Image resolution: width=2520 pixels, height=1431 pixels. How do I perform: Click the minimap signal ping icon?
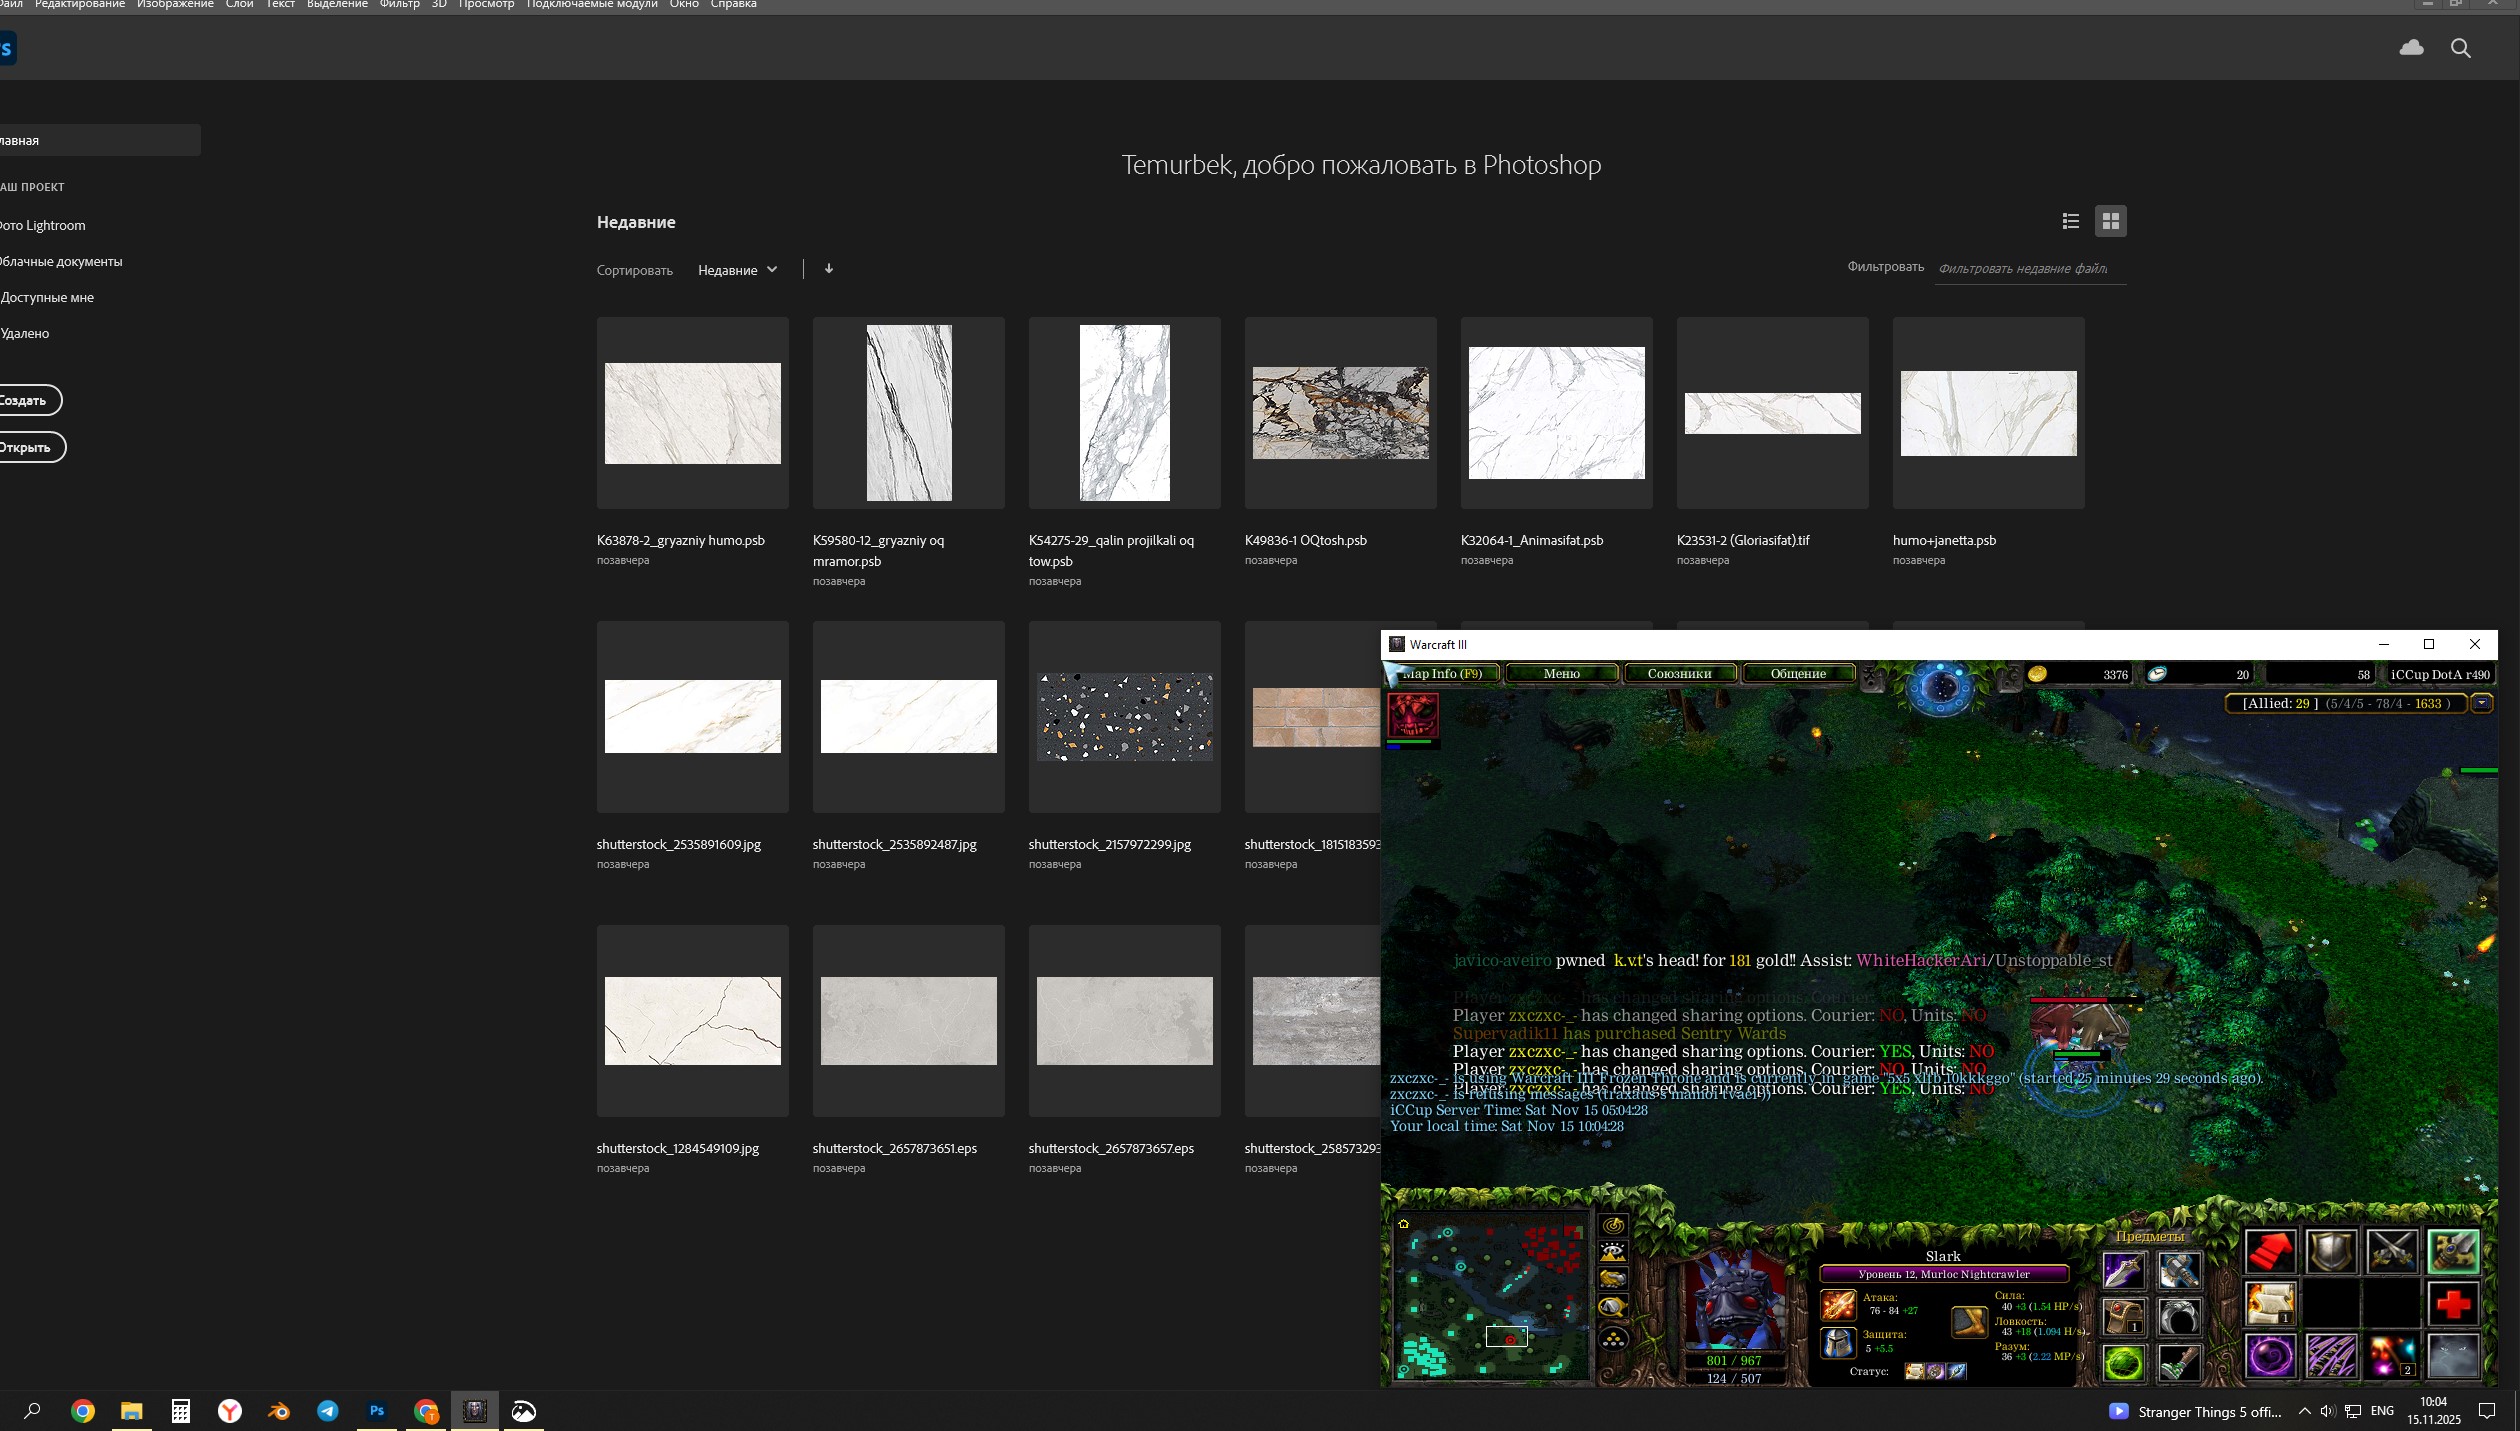(x=1613, y=1226)
